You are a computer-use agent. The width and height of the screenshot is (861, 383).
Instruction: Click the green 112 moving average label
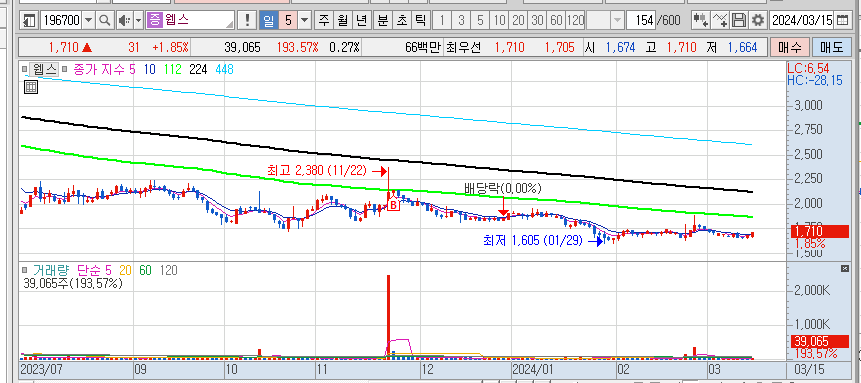pos(172,70)
